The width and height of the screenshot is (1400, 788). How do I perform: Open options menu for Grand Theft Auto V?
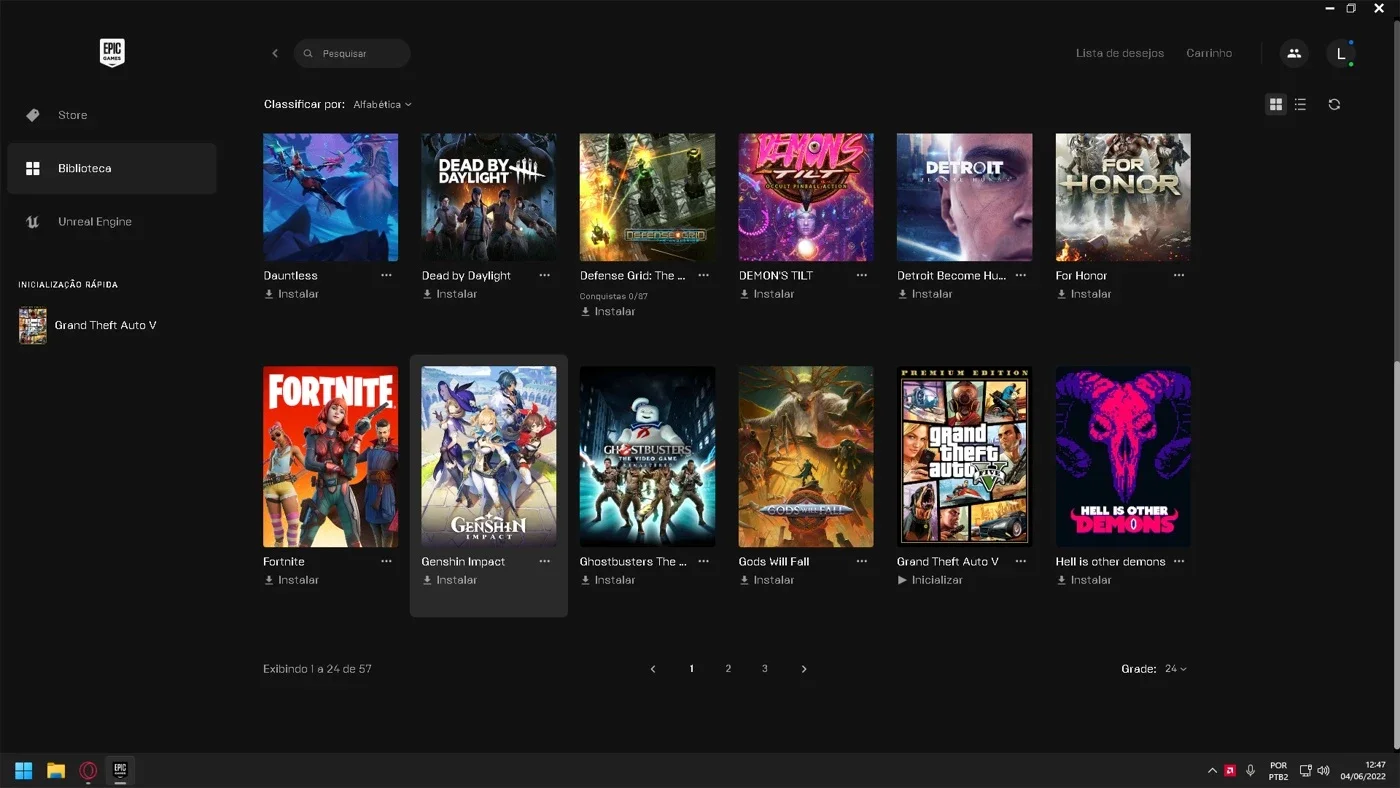coord(1020,561)
